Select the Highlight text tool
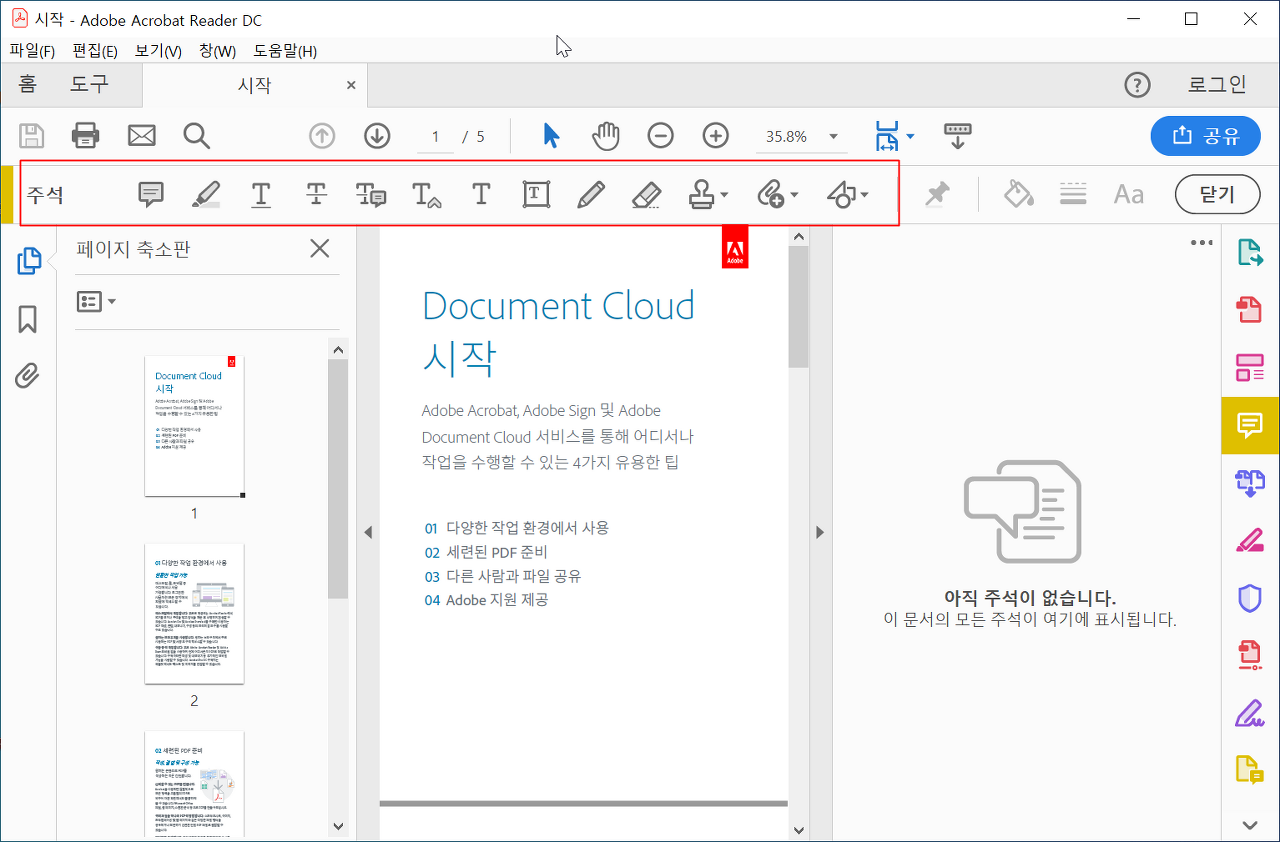Viewport: 1280px width, 842px height. [x=206, y=194]
